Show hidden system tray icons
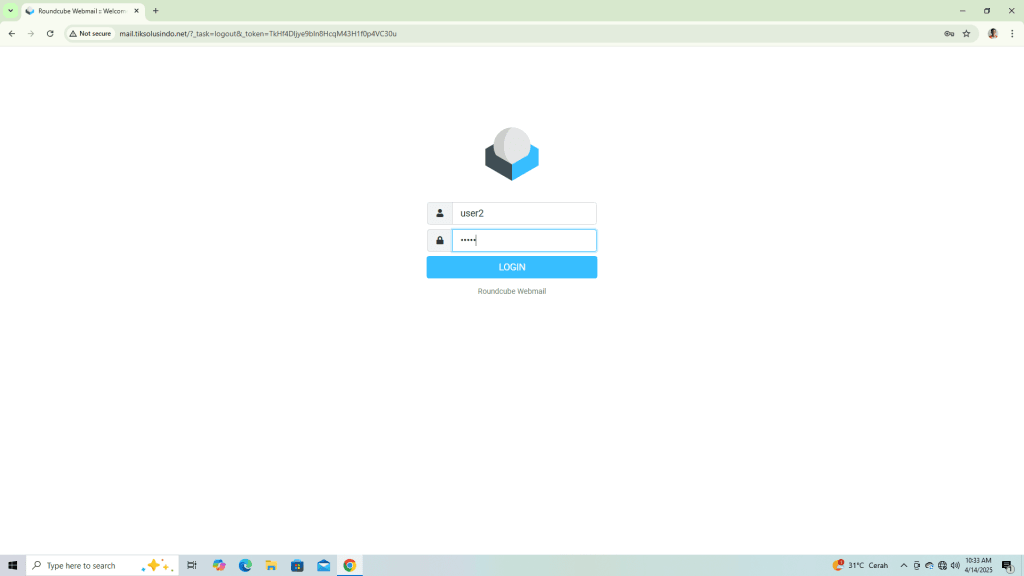The height and width of the screenshot is (576, 1024). click(x=904, y=565)
